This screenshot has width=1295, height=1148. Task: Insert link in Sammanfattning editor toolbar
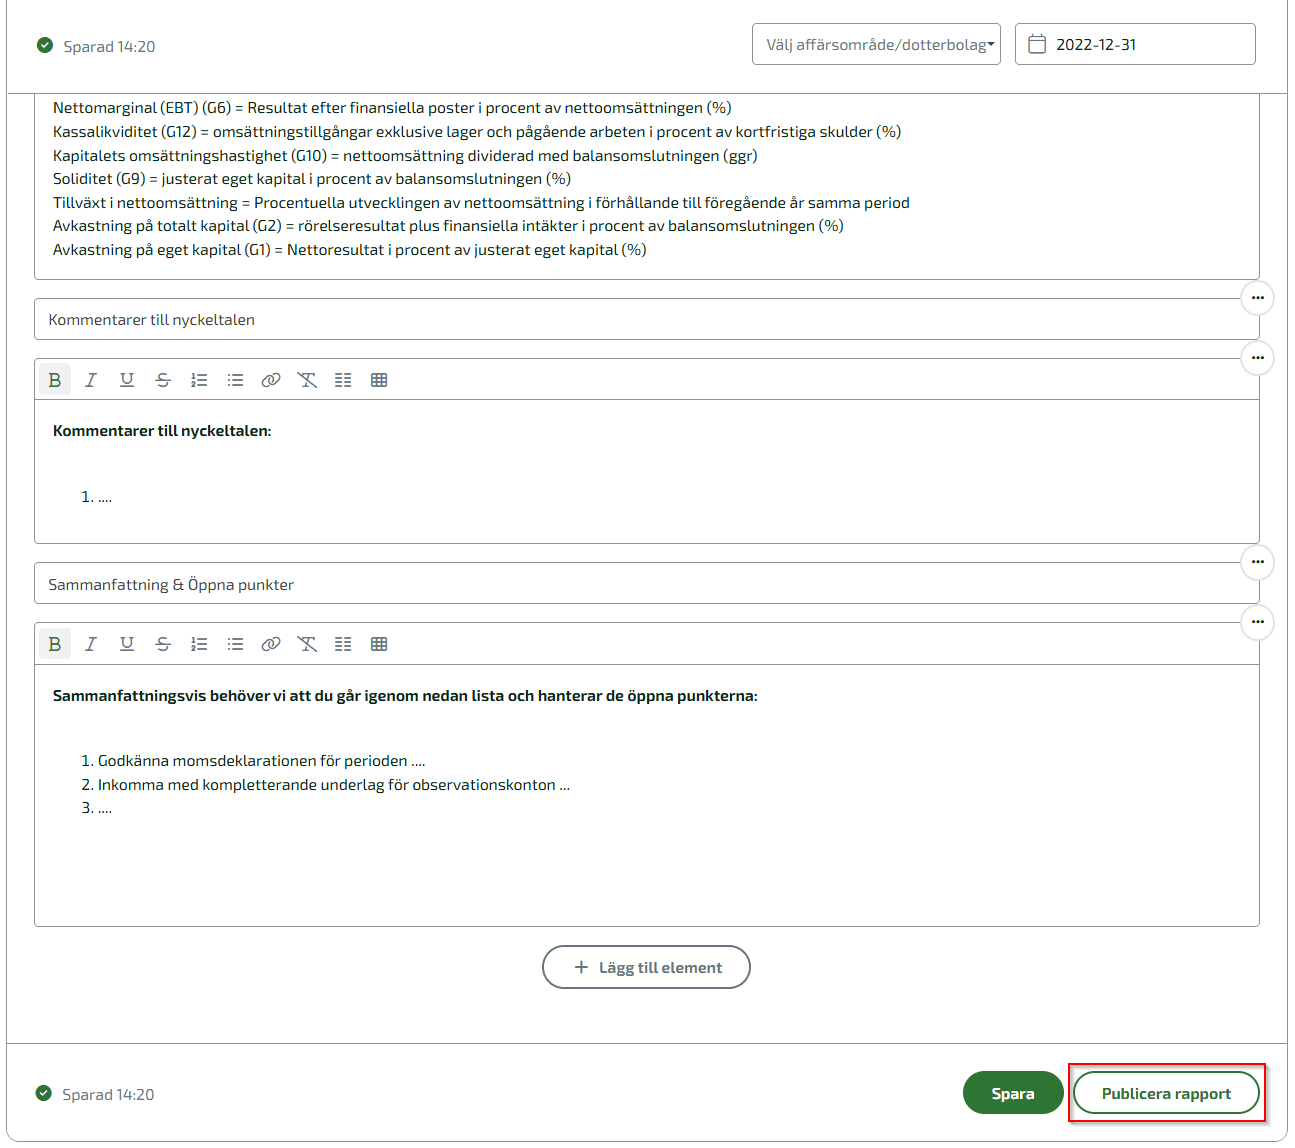pos(271,644)
